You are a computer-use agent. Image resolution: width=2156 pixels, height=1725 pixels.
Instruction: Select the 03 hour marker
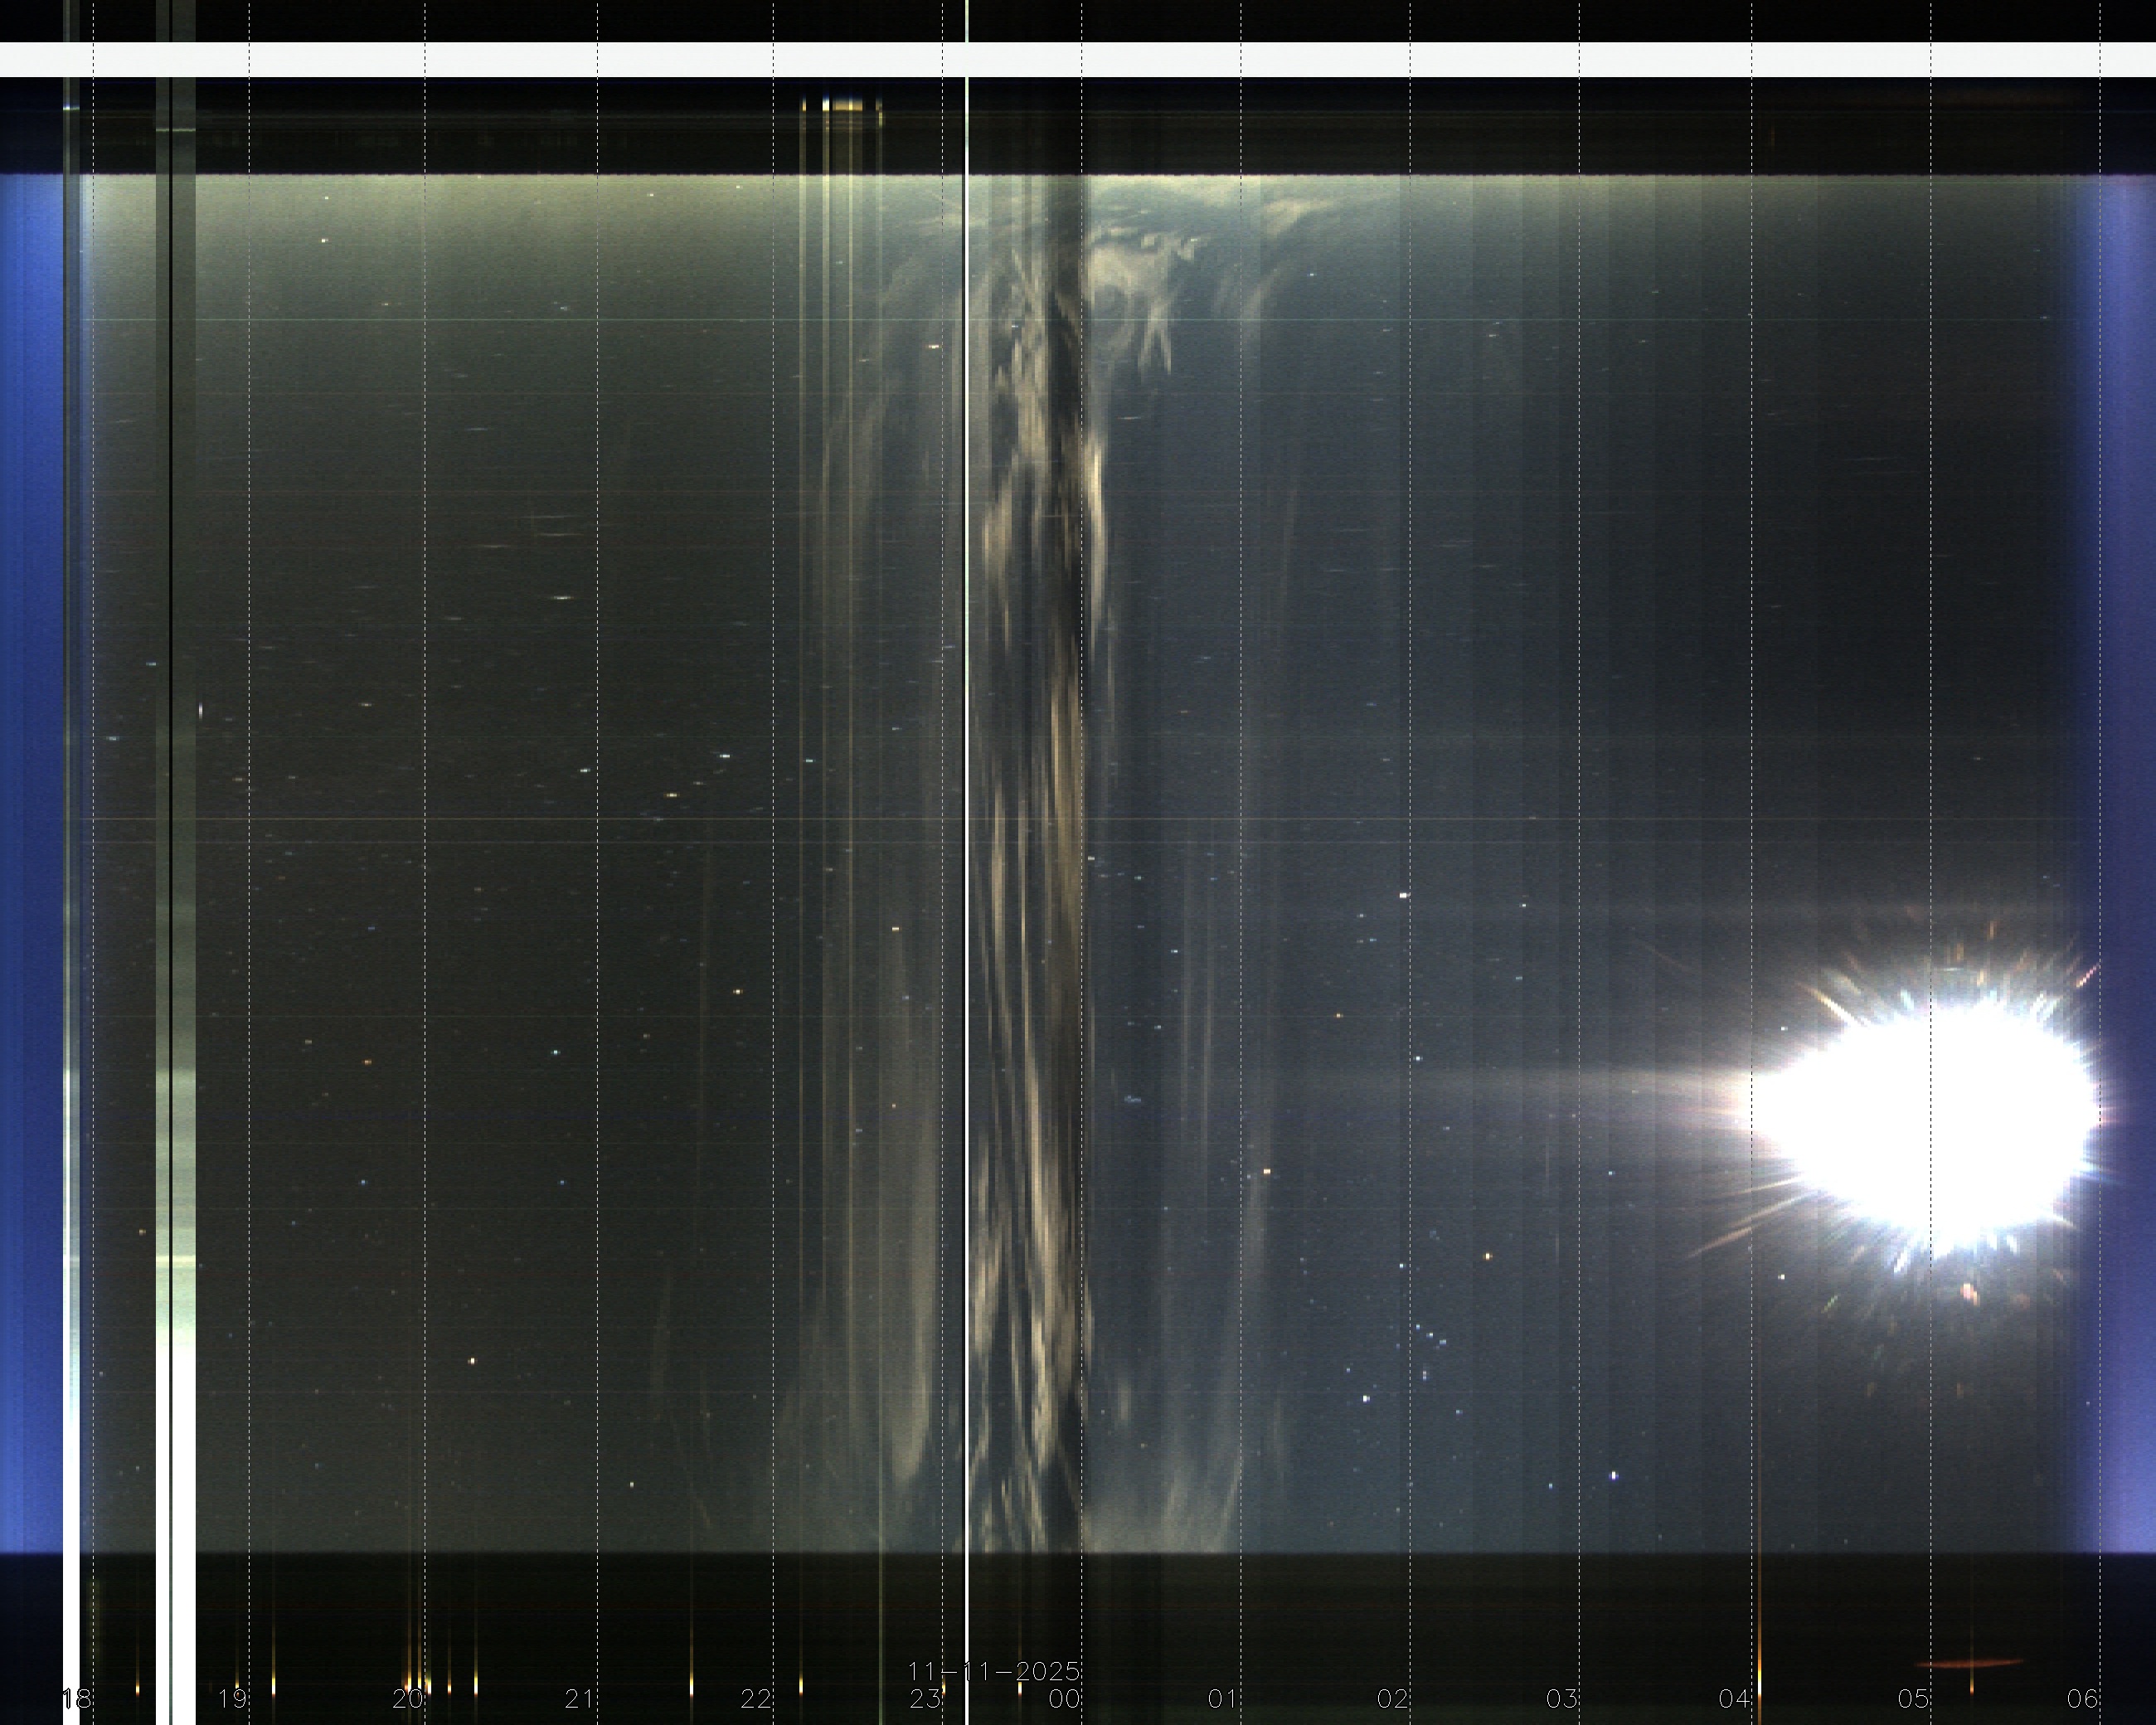[x=1562, y=1699]
